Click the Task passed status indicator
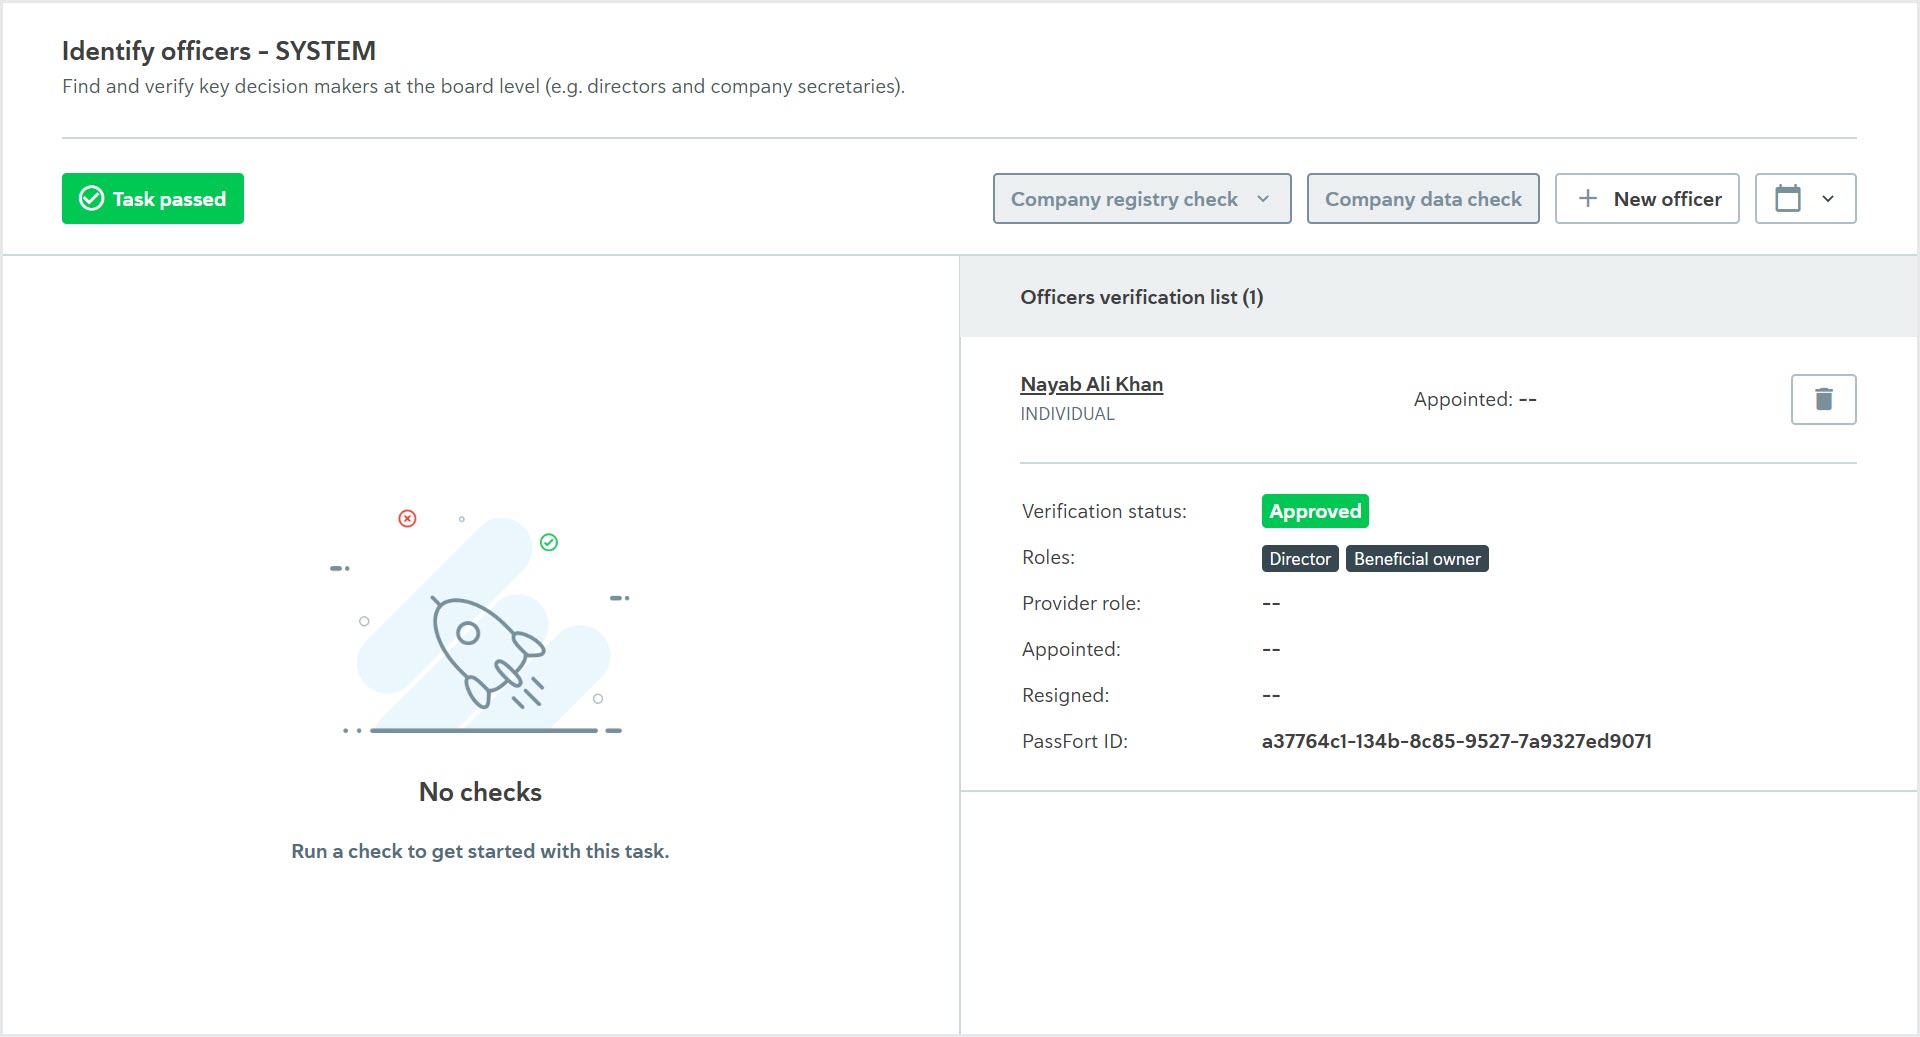This screenshot has width=1920, height=1037. (152, 198)
